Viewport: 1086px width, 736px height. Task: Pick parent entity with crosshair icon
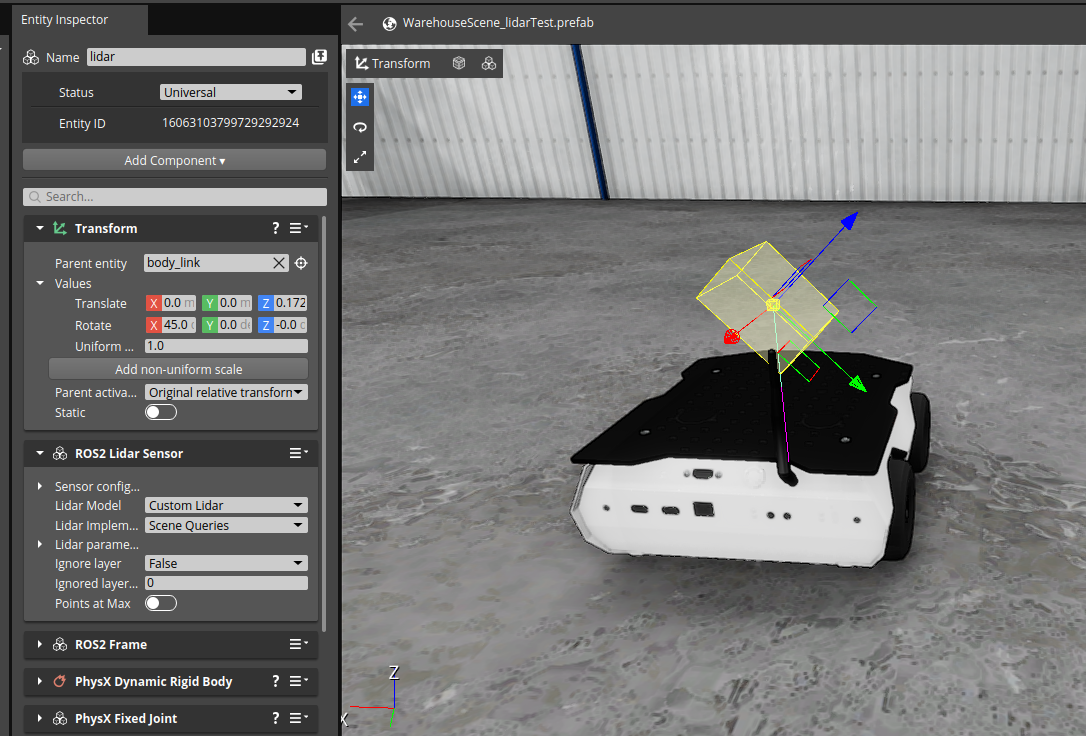coord(301,263)
